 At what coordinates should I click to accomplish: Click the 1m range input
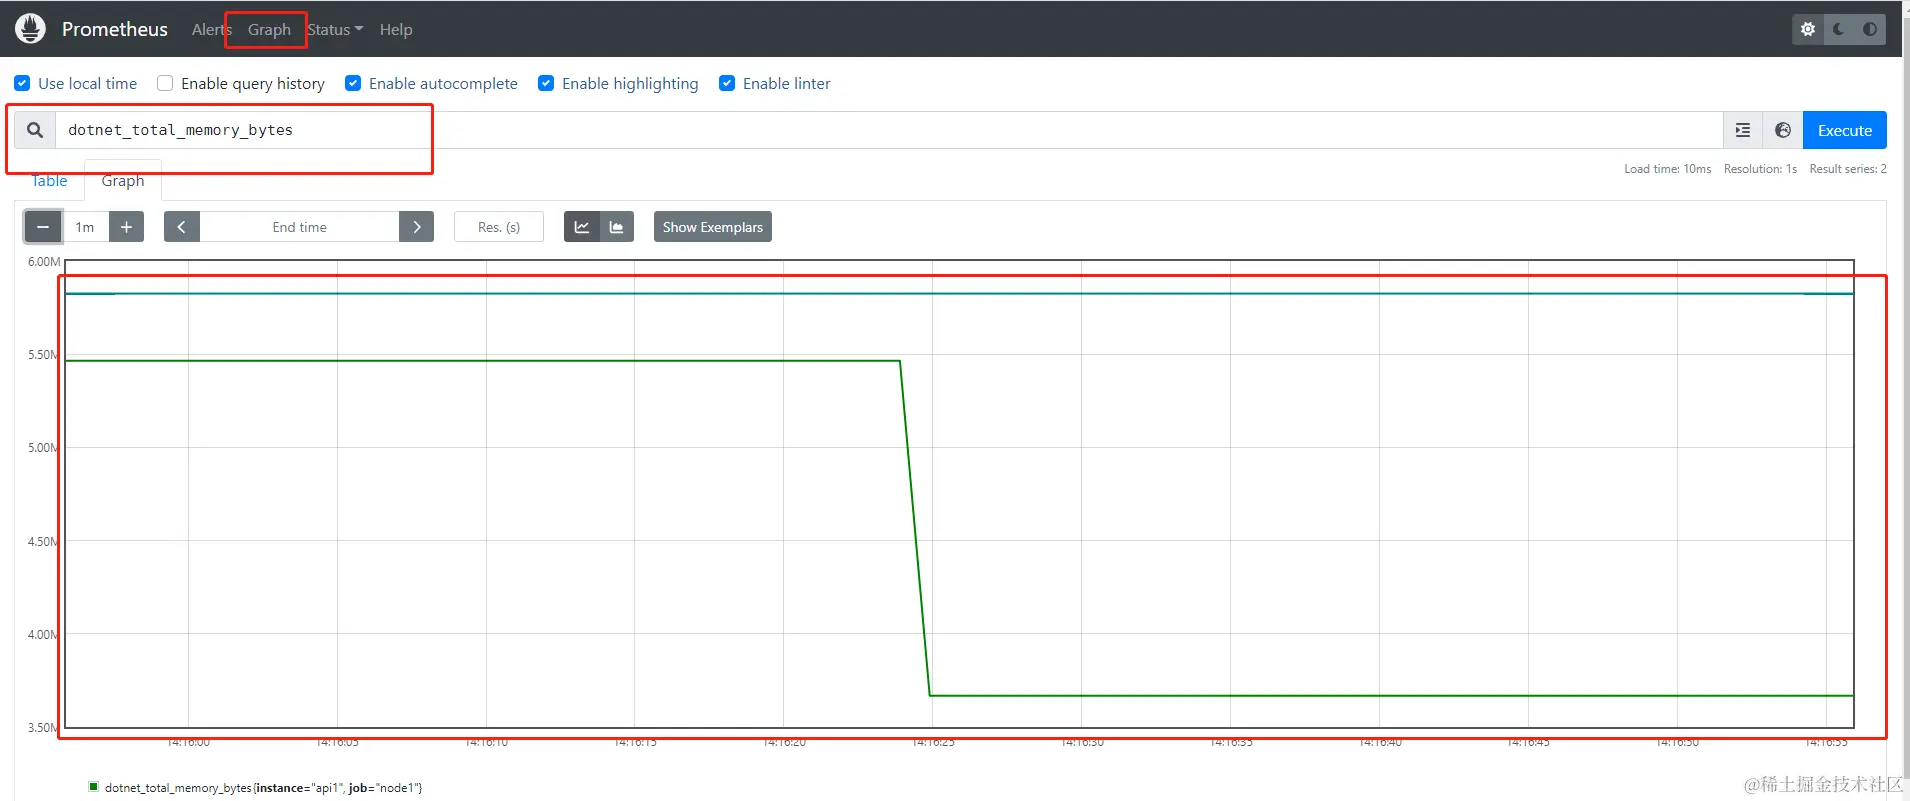[85, 227]
